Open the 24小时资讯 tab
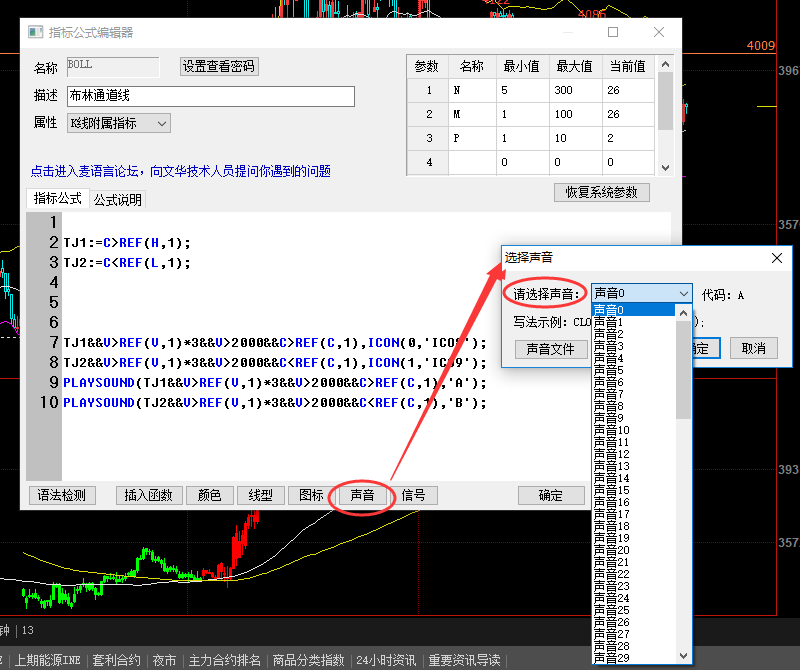The image size is (800, 670). point(386,660)
